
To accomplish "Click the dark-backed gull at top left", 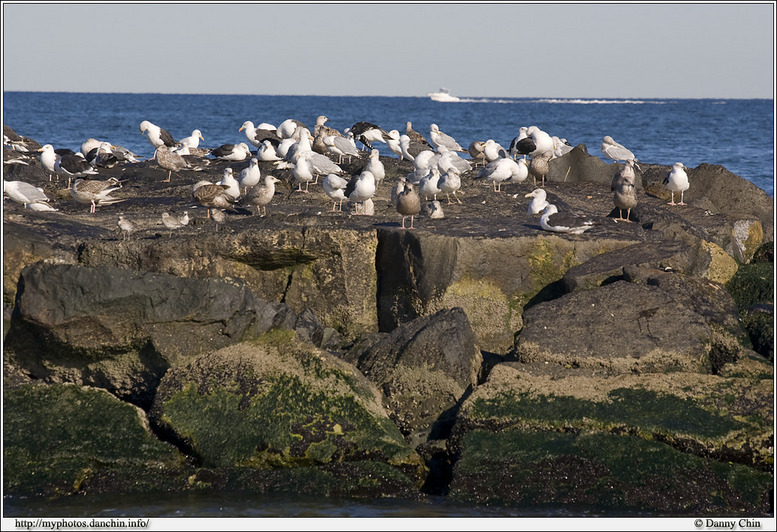I will [x=156, y=134].
